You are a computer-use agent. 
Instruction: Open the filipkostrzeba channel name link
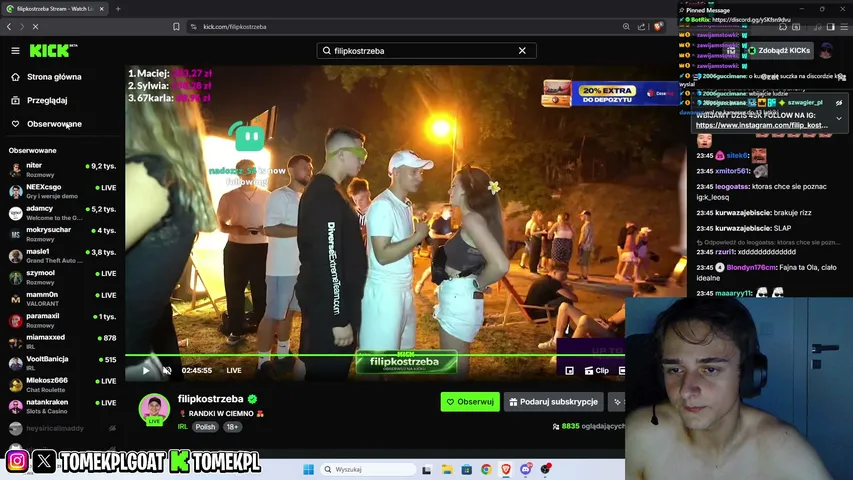tap(211, 399)
